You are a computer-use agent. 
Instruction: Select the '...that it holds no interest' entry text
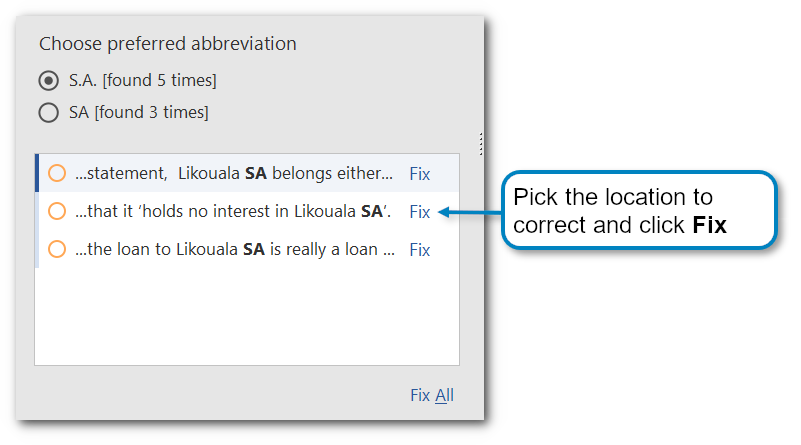(233, 212)
